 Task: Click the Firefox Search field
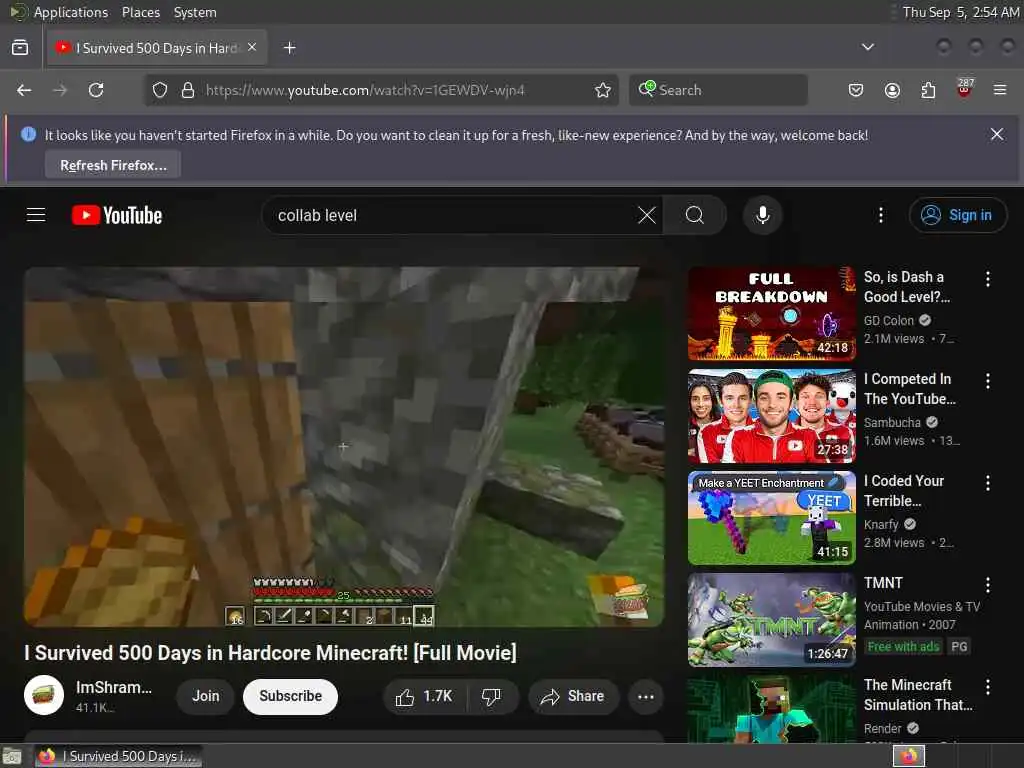click(x=718, y=90)
